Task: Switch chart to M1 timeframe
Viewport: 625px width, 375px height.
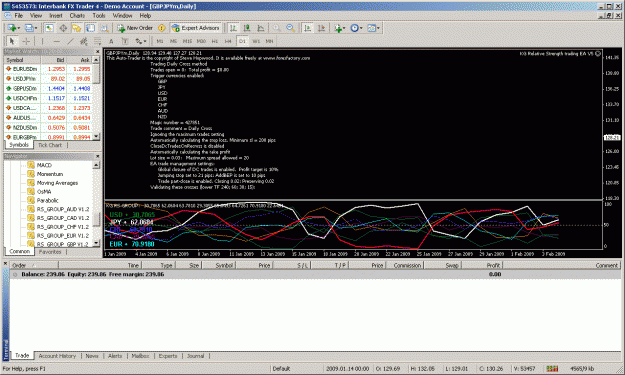Action: click(160, 41)
